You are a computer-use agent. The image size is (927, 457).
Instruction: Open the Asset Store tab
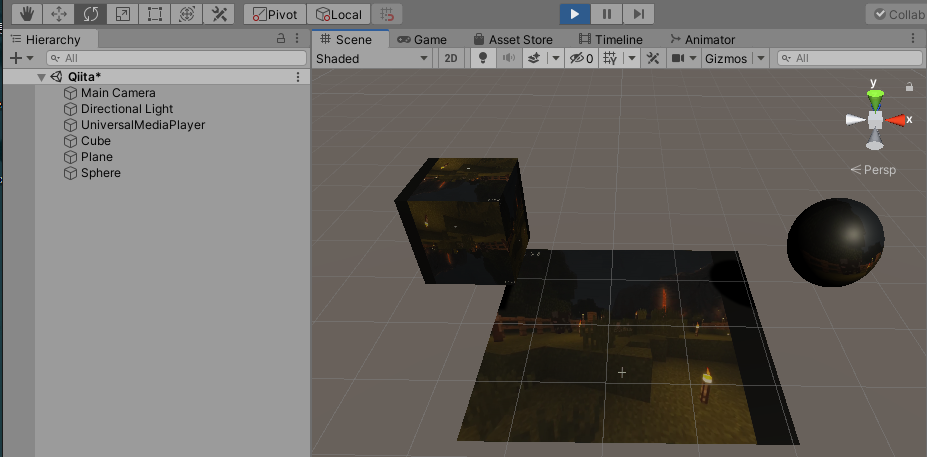(513, 40)
